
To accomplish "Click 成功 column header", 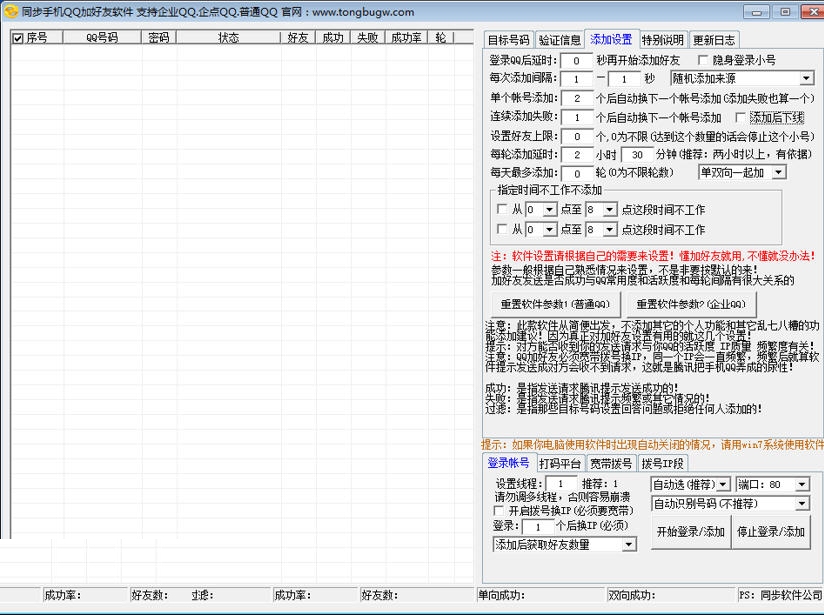I will coord(333,37).
